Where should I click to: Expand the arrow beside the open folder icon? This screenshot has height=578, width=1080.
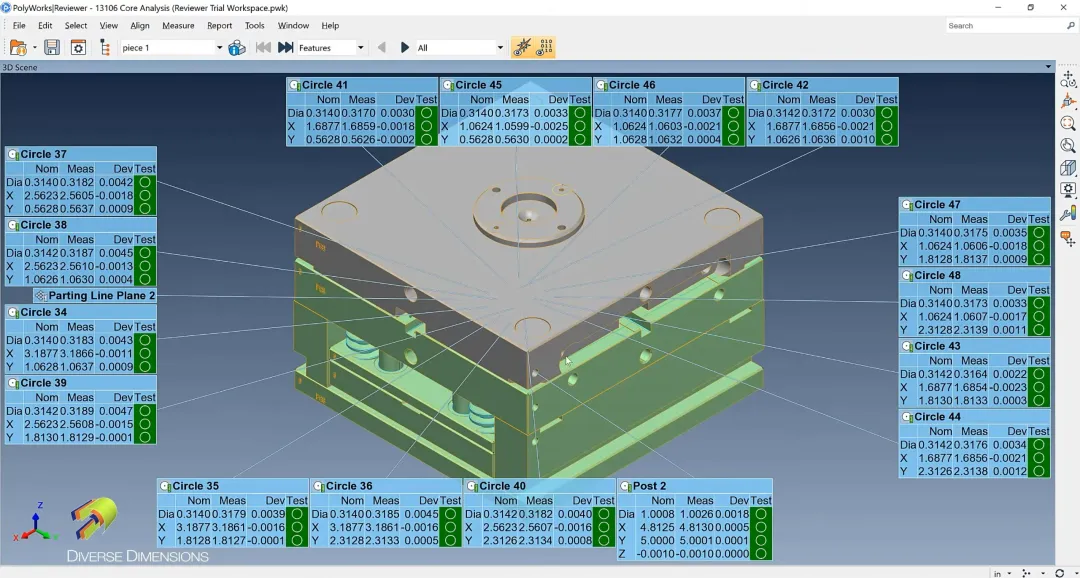34,48
